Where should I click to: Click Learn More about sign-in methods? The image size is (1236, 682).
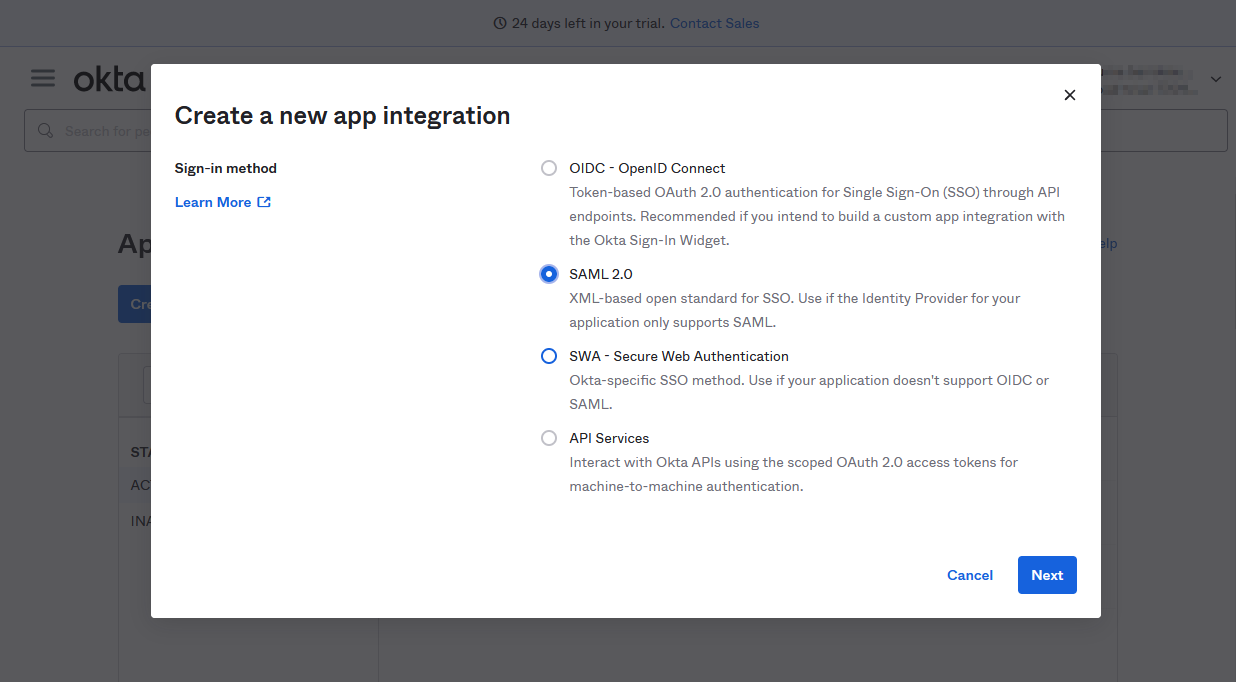(213, 201)
